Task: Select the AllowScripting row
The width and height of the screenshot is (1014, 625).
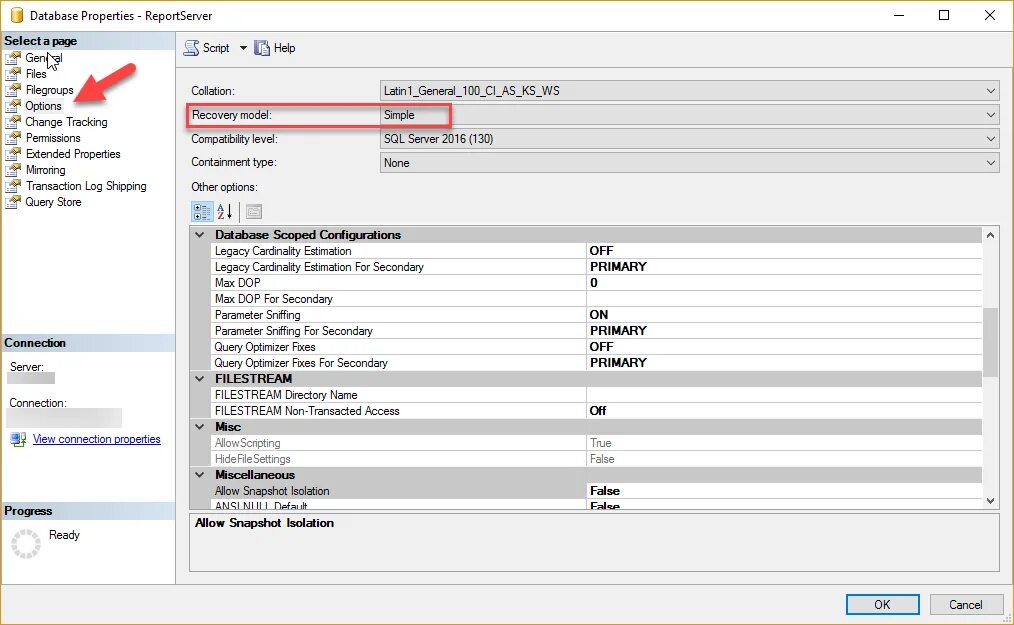Action: click(596, 443)
